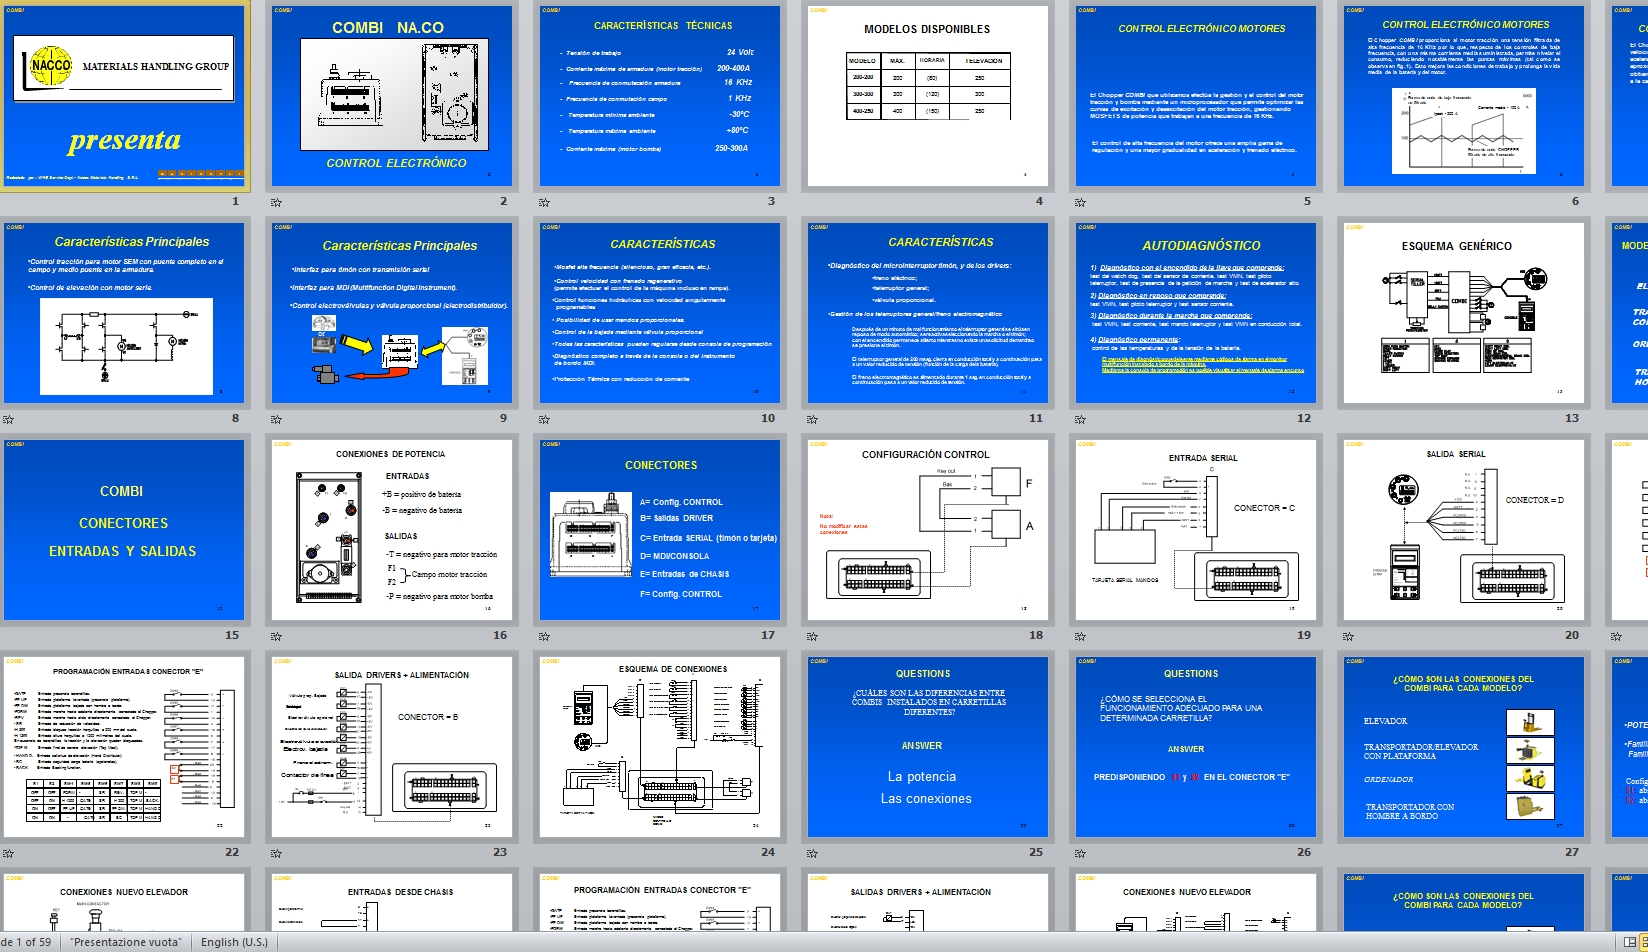Click the slide number label '4'
1648x952 pixels.
(x=1039, y=201)
